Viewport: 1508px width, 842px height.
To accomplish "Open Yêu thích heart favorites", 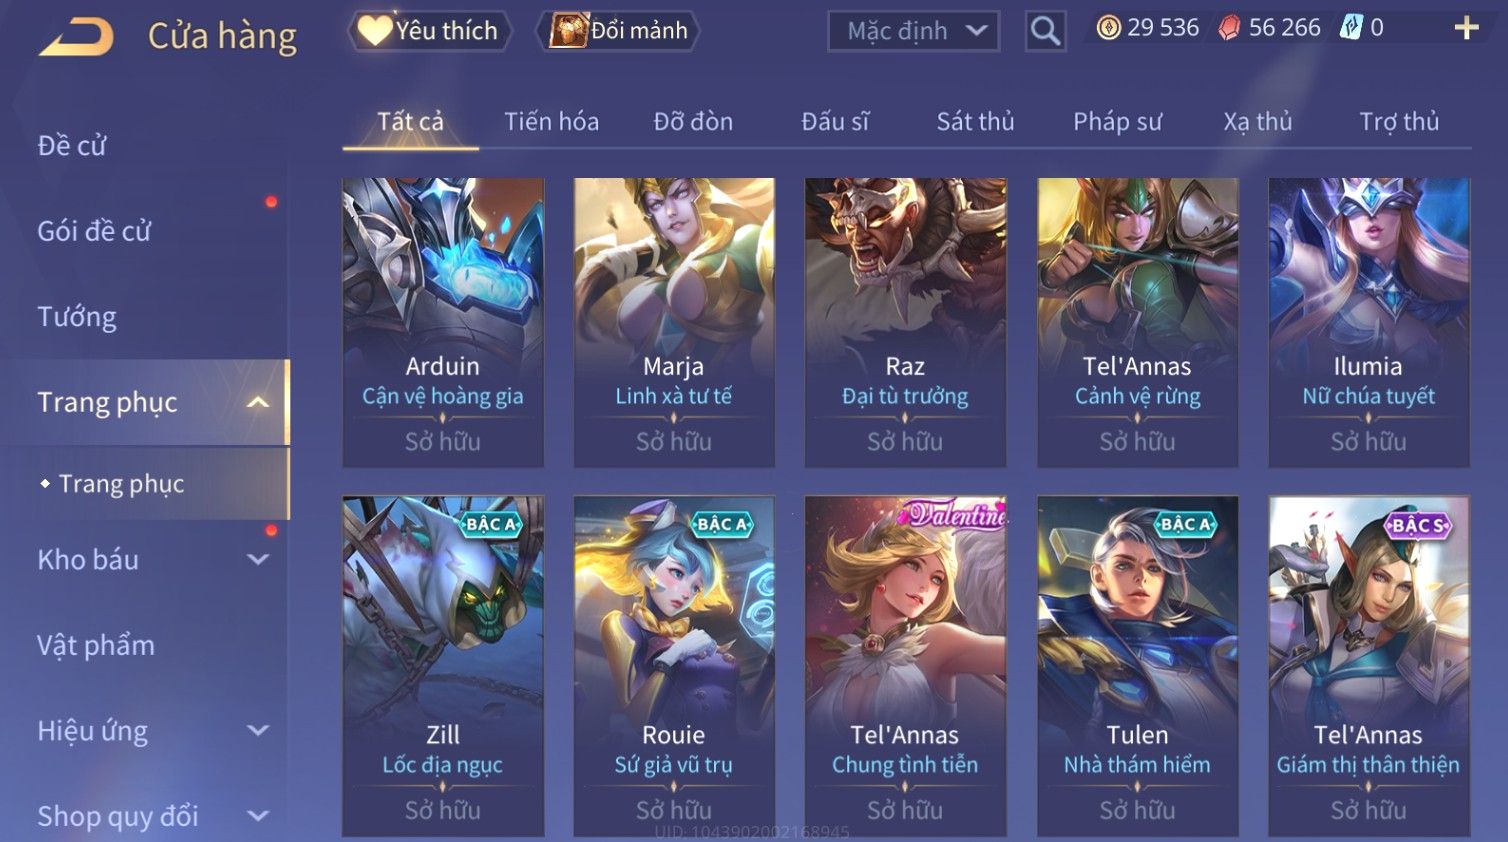I will click(430, 30).
